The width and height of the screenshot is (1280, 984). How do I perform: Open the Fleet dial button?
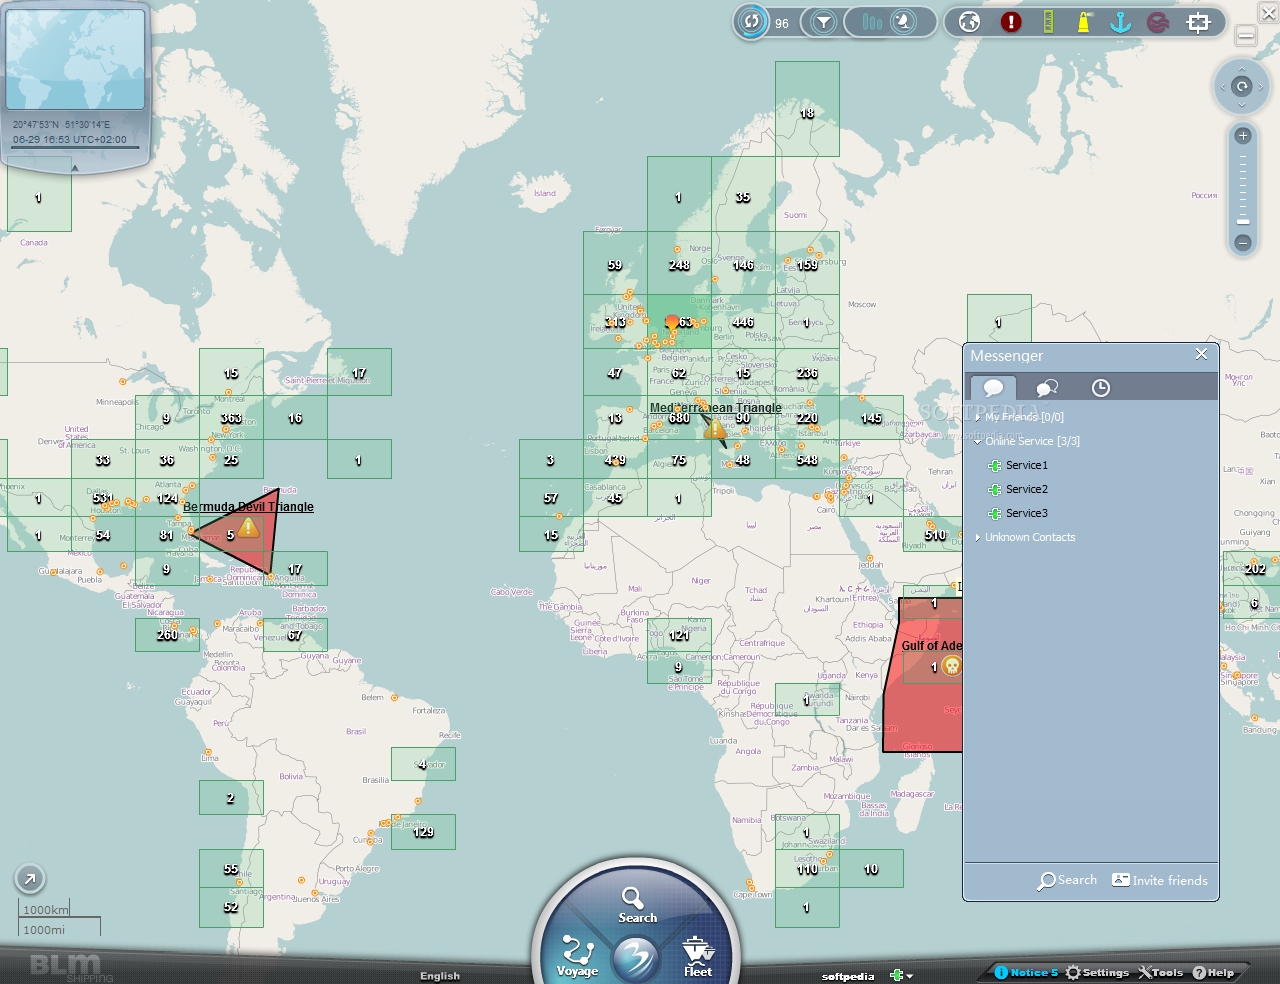698,957
